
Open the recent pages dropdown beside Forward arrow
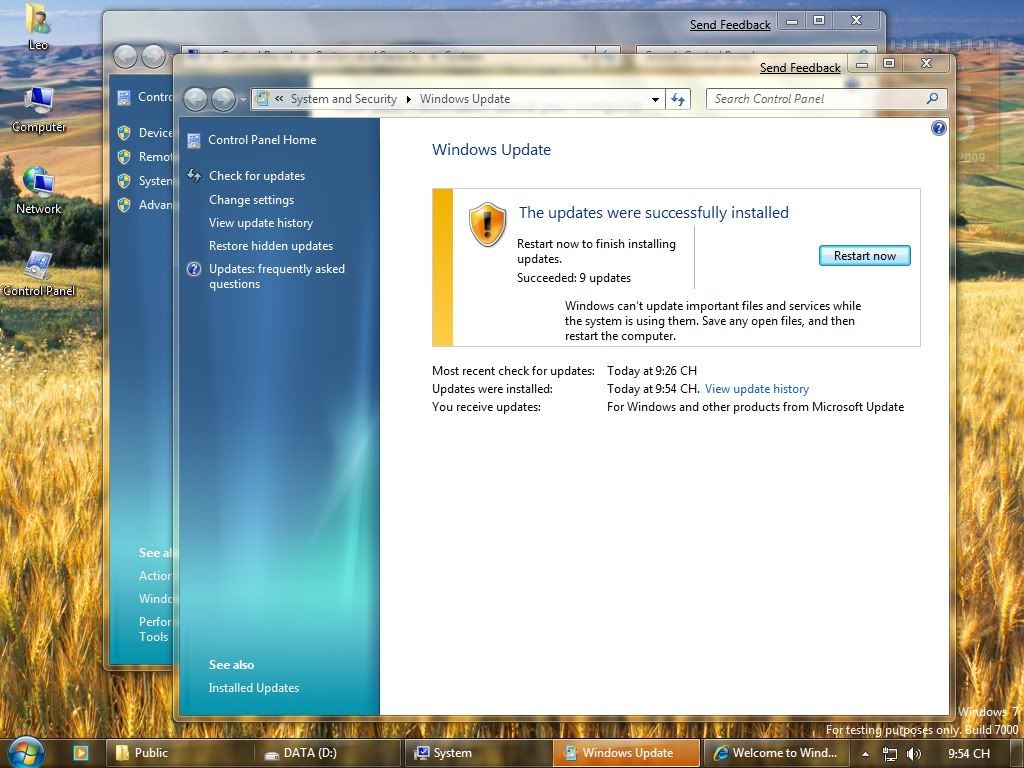coord(243,100)
